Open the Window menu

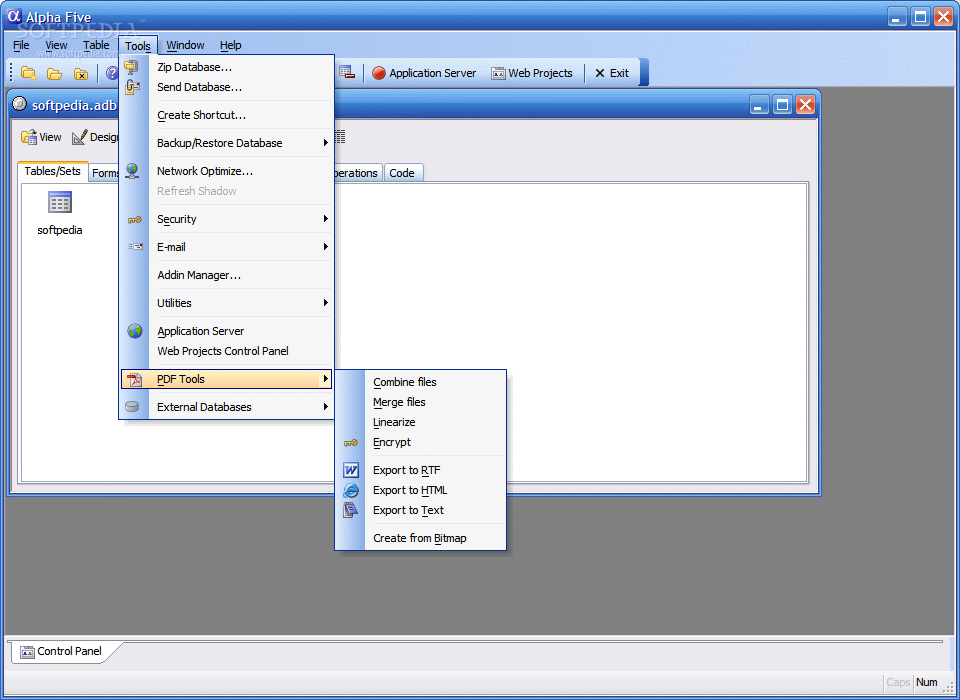tap(185, 45)
